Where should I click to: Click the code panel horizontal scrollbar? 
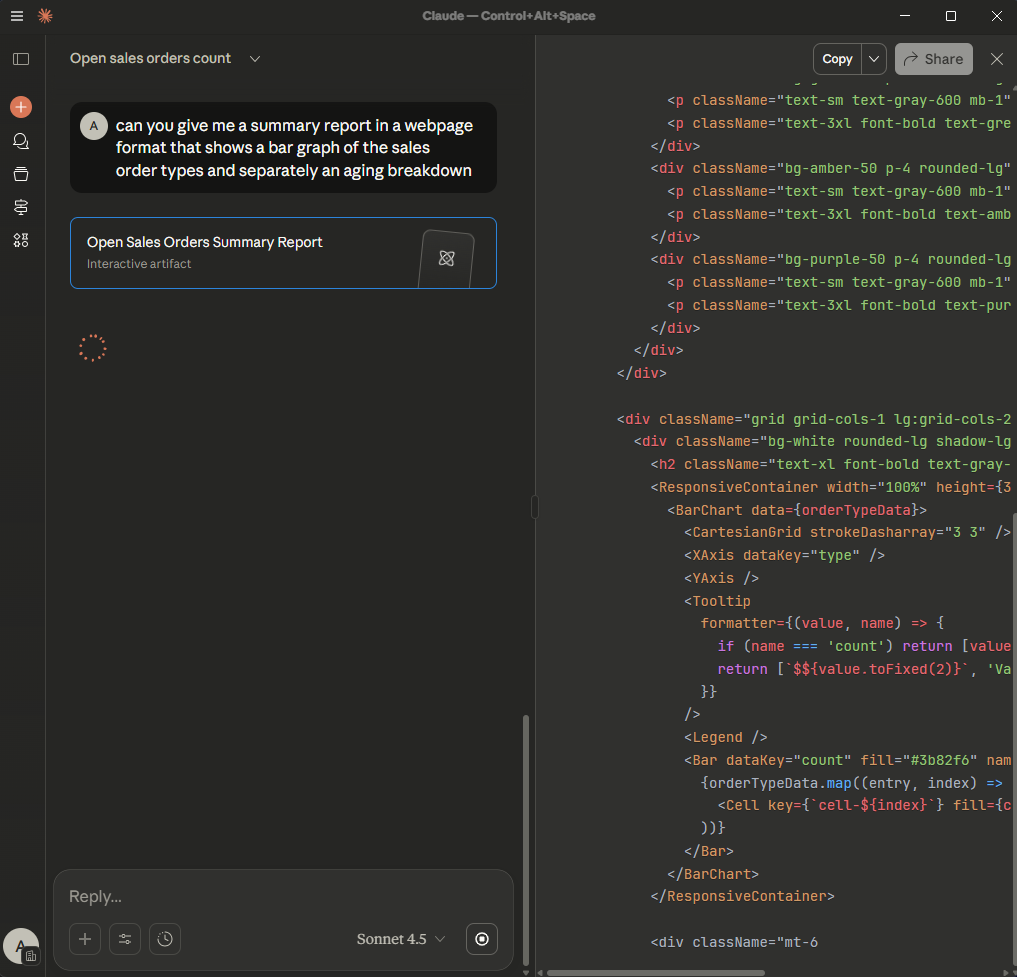[x=655, y=972]
